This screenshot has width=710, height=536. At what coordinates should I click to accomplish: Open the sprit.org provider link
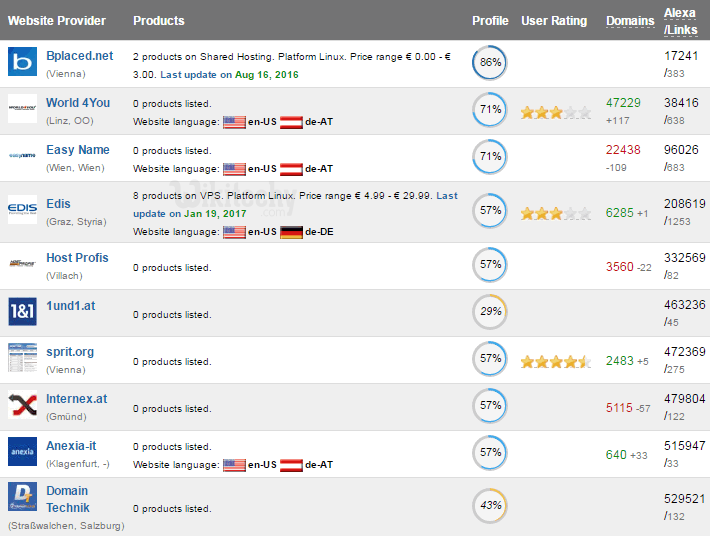coord(70,352)
